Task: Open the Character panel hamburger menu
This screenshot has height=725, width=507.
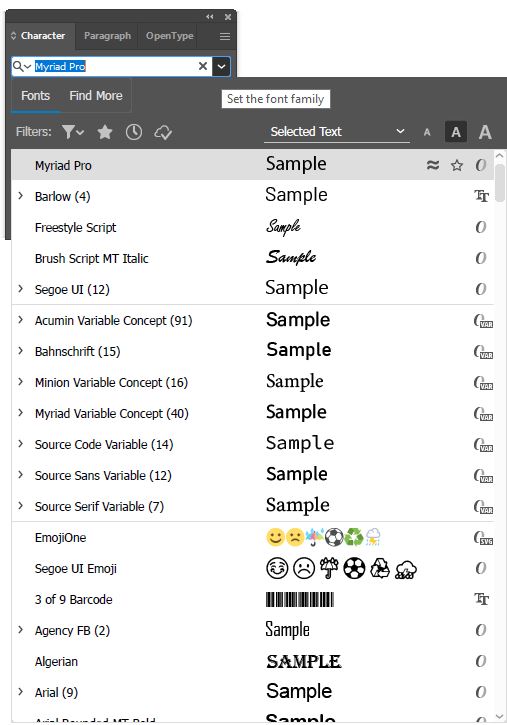Action: tap(225, 36)
